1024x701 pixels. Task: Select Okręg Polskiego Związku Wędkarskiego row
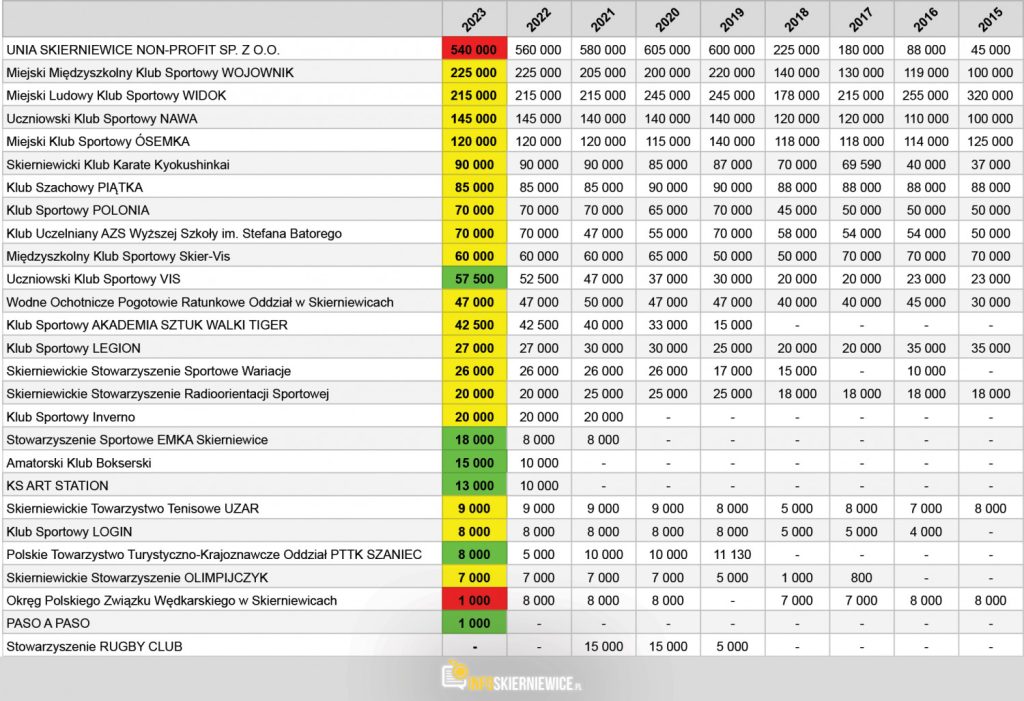point(172,600)
